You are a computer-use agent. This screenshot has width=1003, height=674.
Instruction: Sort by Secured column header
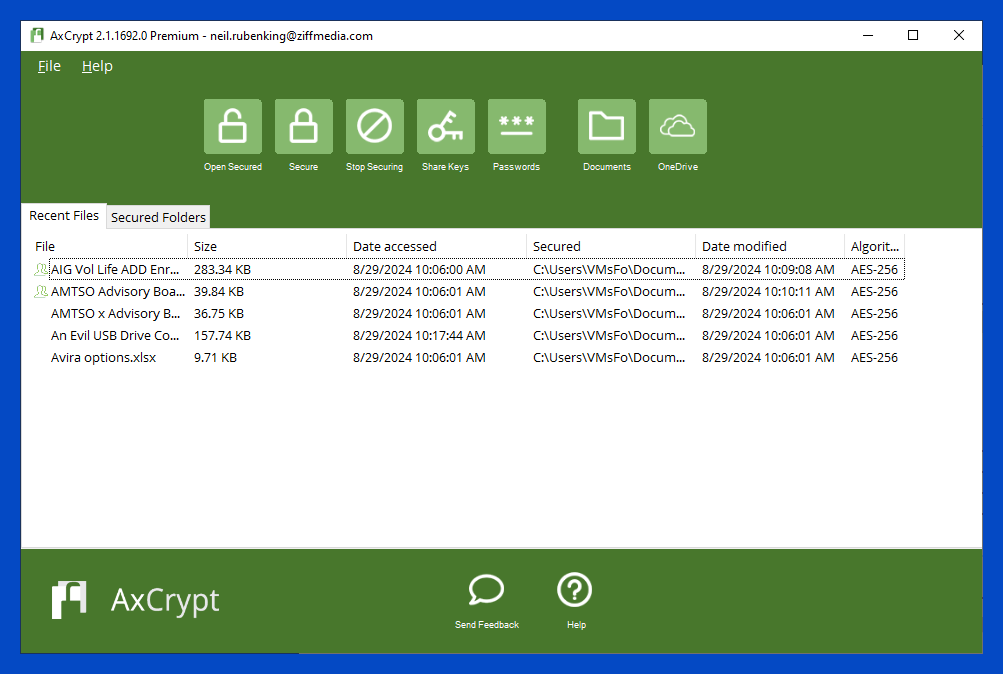point(611,246)
